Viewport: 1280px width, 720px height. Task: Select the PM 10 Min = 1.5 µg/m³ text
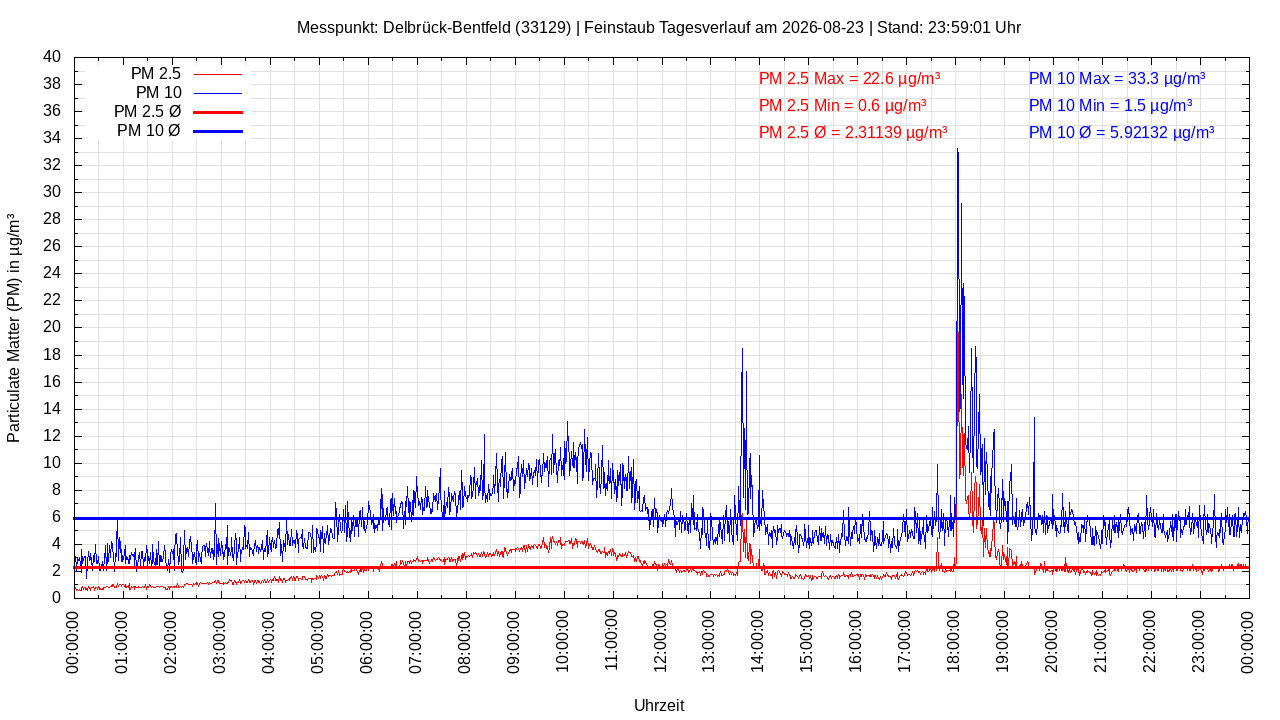(1110, 105)
